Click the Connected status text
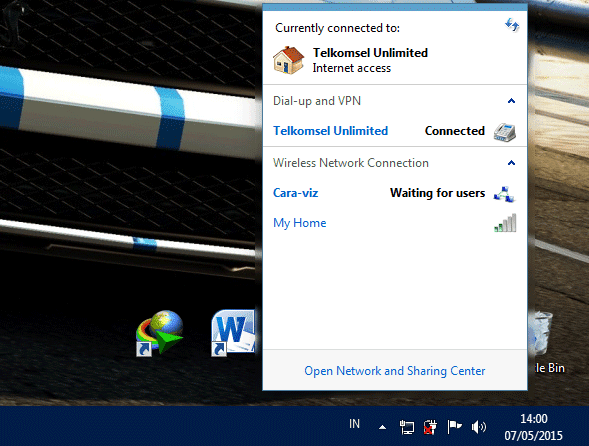 click(x=455, y=131)
